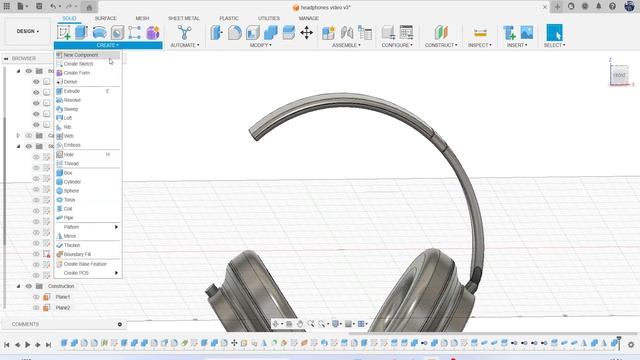Click the Move/Copy arrows icon
This screenshot has width=640, height=360.
[x=307, y=33]
